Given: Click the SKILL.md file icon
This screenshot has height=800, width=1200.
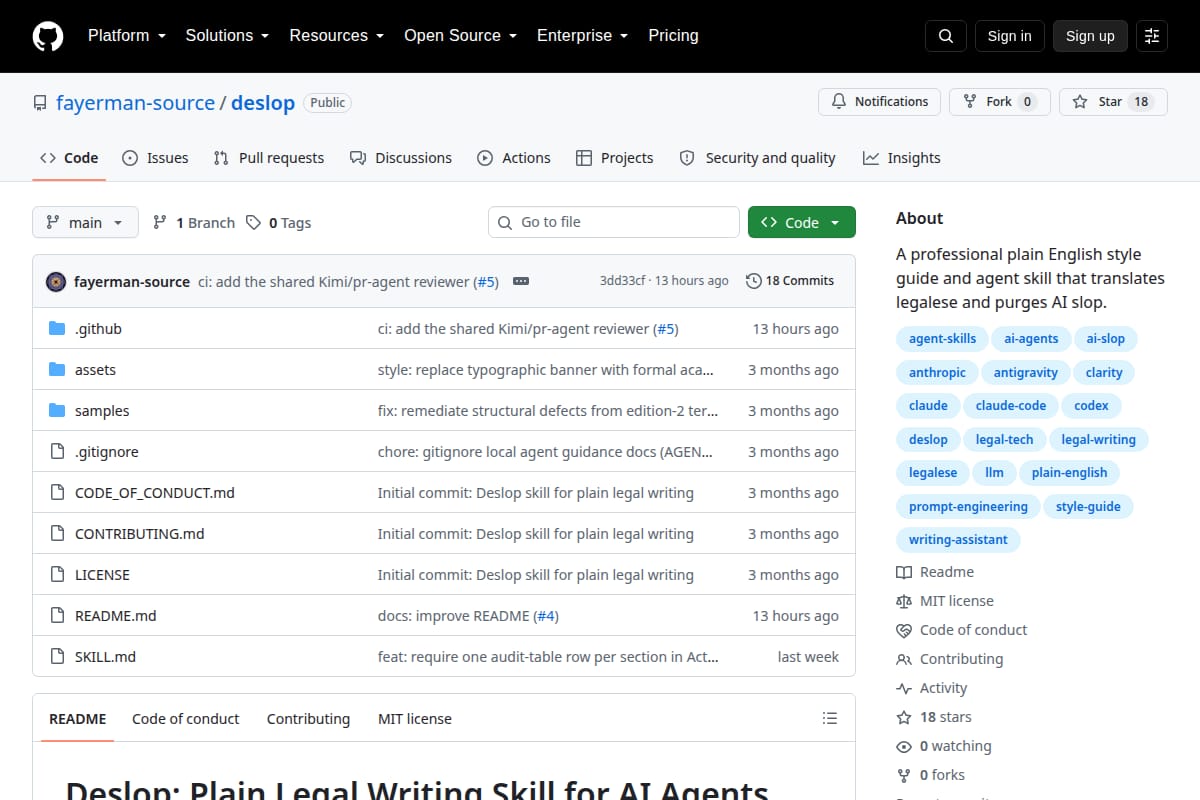Looking at the screenshot, I should [x=56, y=657].
